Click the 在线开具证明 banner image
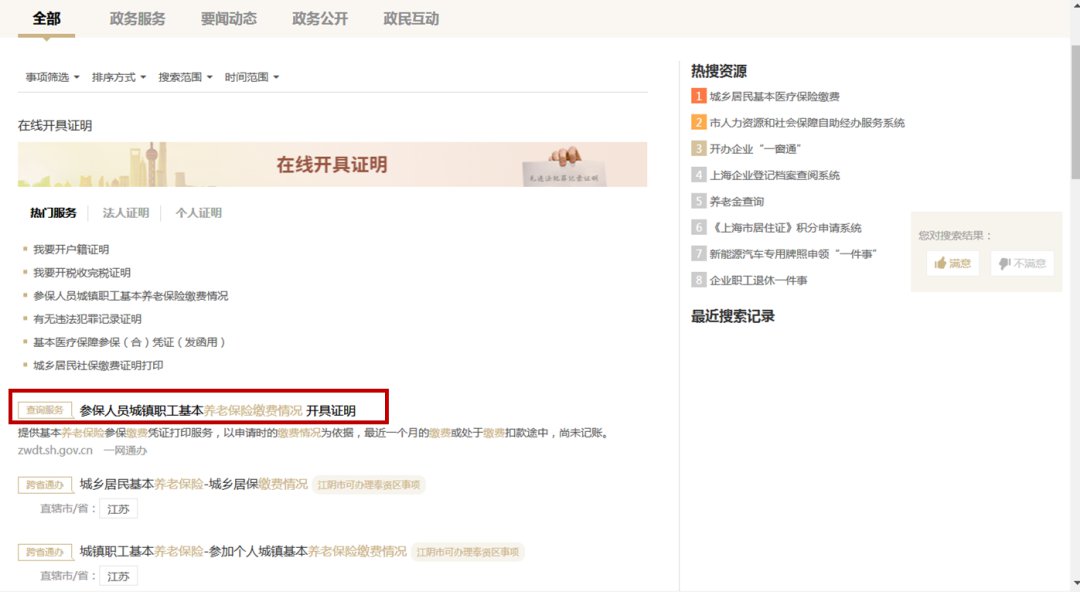1080x592 pixels. (332, 164)
